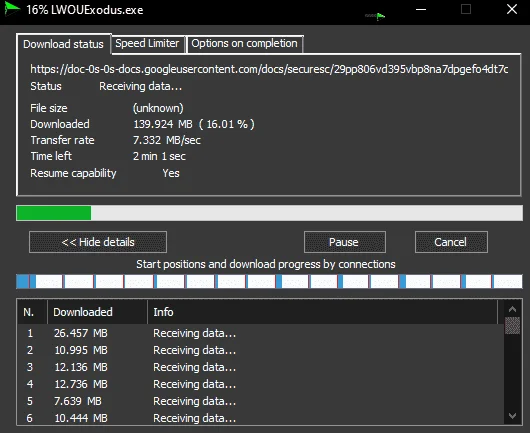Select connection row with 10.444 MB

pyautogui.click(x=260, y=418)
